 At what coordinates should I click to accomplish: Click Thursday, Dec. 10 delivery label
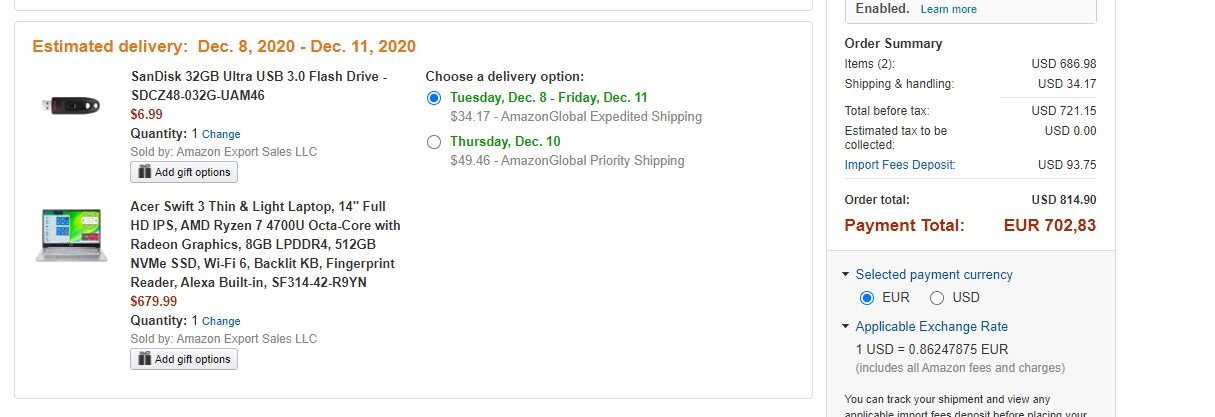(505, 142)
